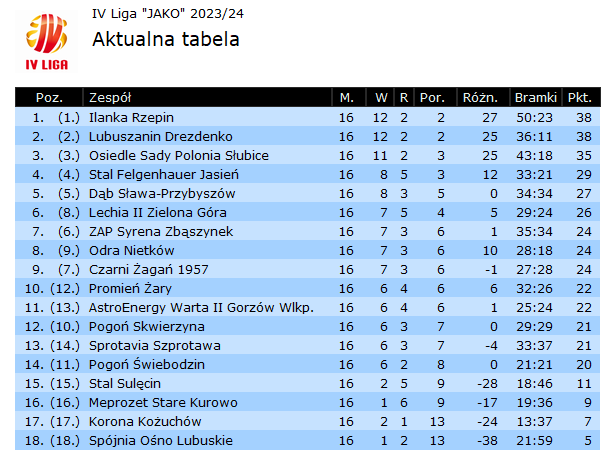Click the Poz. column header

49,97
